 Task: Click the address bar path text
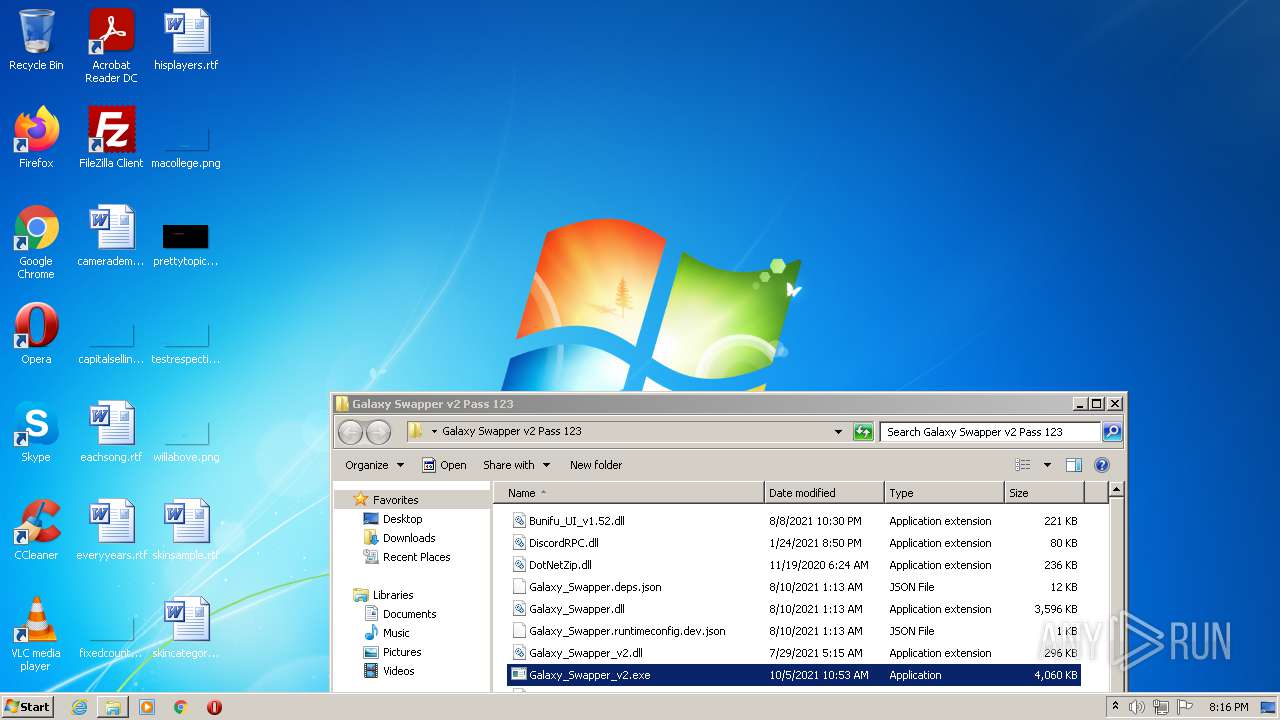tap(511, 432)
